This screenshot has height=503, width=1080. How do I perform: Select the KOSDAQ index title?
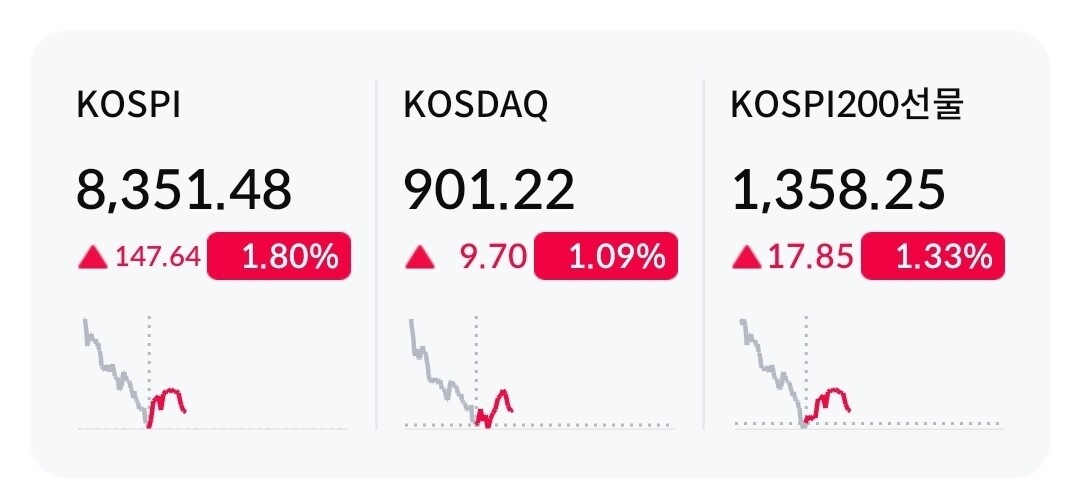pyautogui.click(x=476, y=106)
